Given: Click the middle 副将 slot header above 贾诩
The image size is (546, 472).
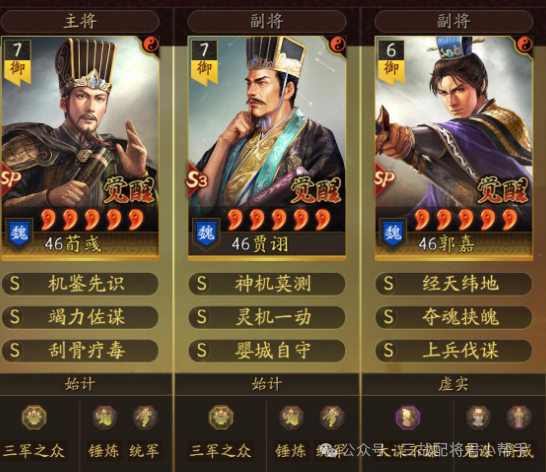Looking at the screenshot, I should pos(267,21).
